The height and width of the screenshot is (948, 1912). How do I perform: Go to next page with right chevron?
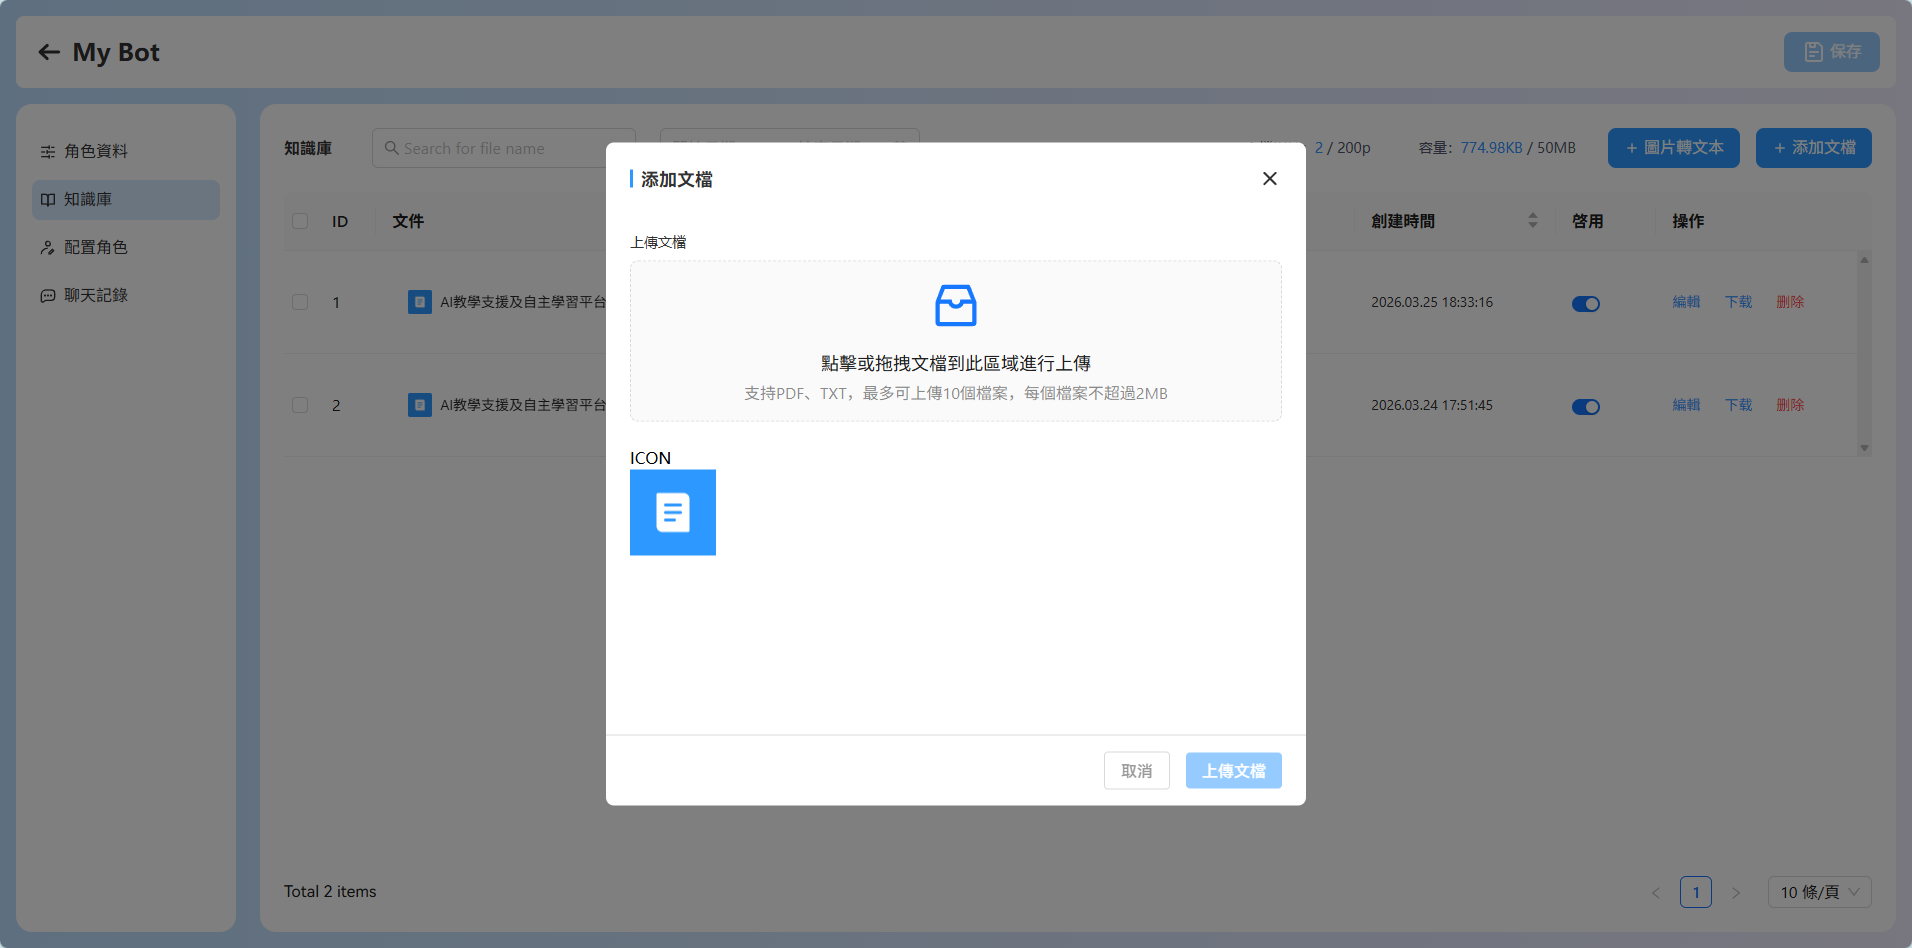(x=1736, y=892)
